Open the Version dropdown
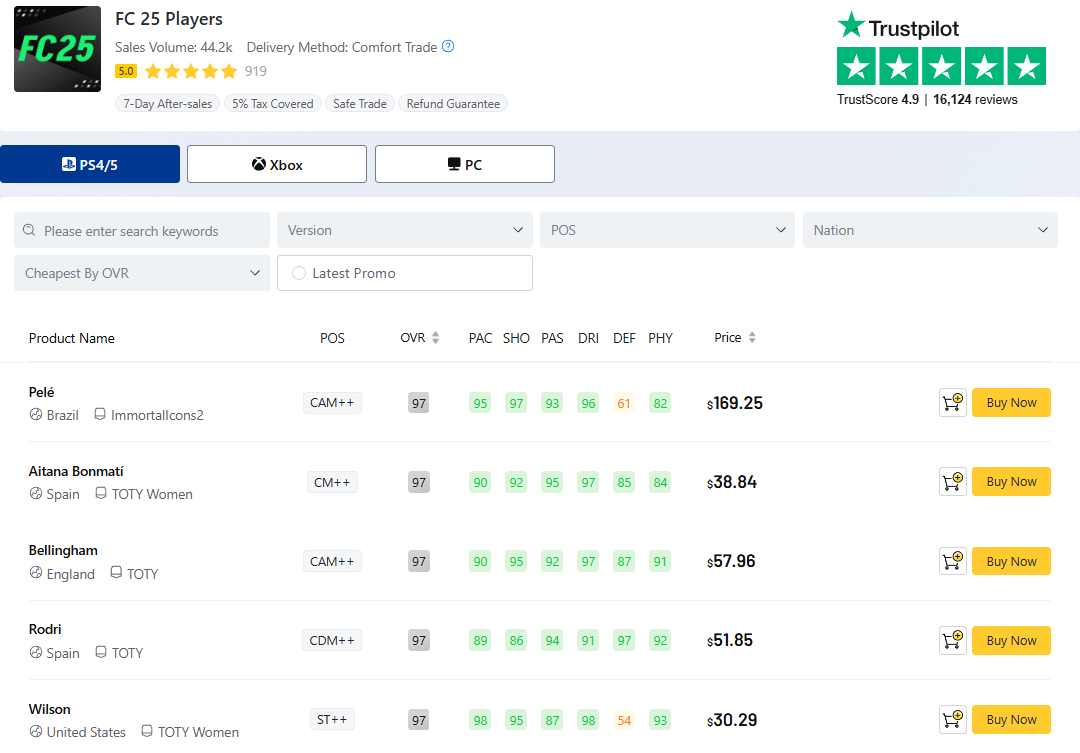 (x=405, y=230)
